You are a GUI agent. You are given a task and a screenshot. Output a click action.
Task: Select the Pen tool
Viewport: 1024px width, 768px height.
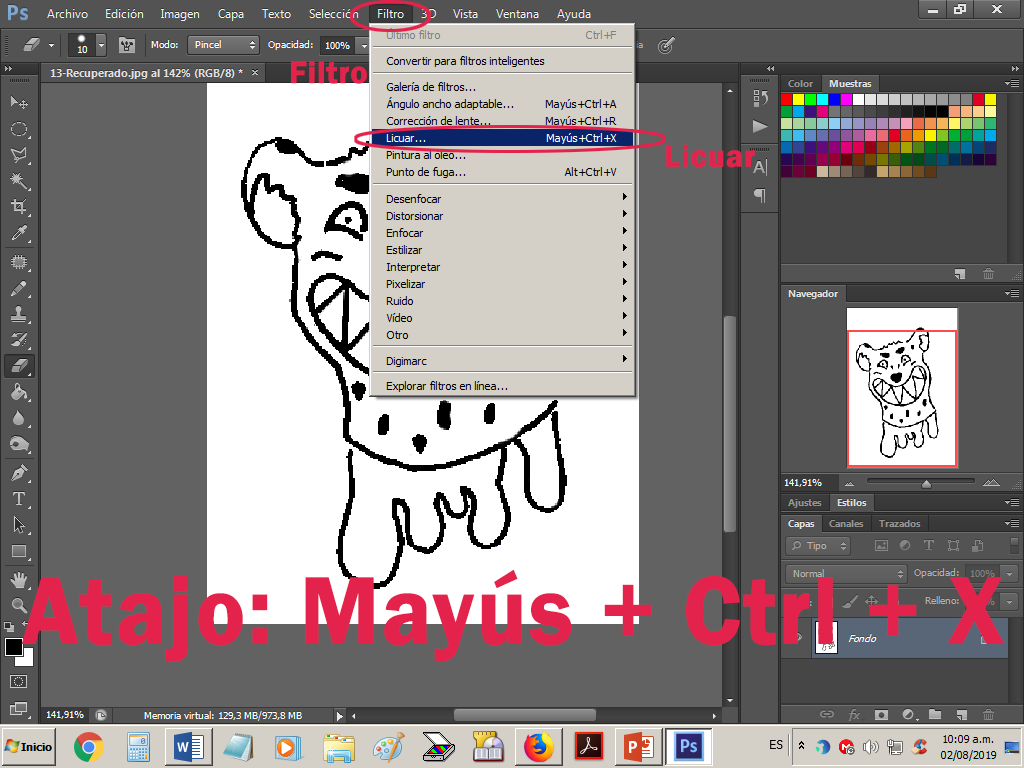point(19,473)
